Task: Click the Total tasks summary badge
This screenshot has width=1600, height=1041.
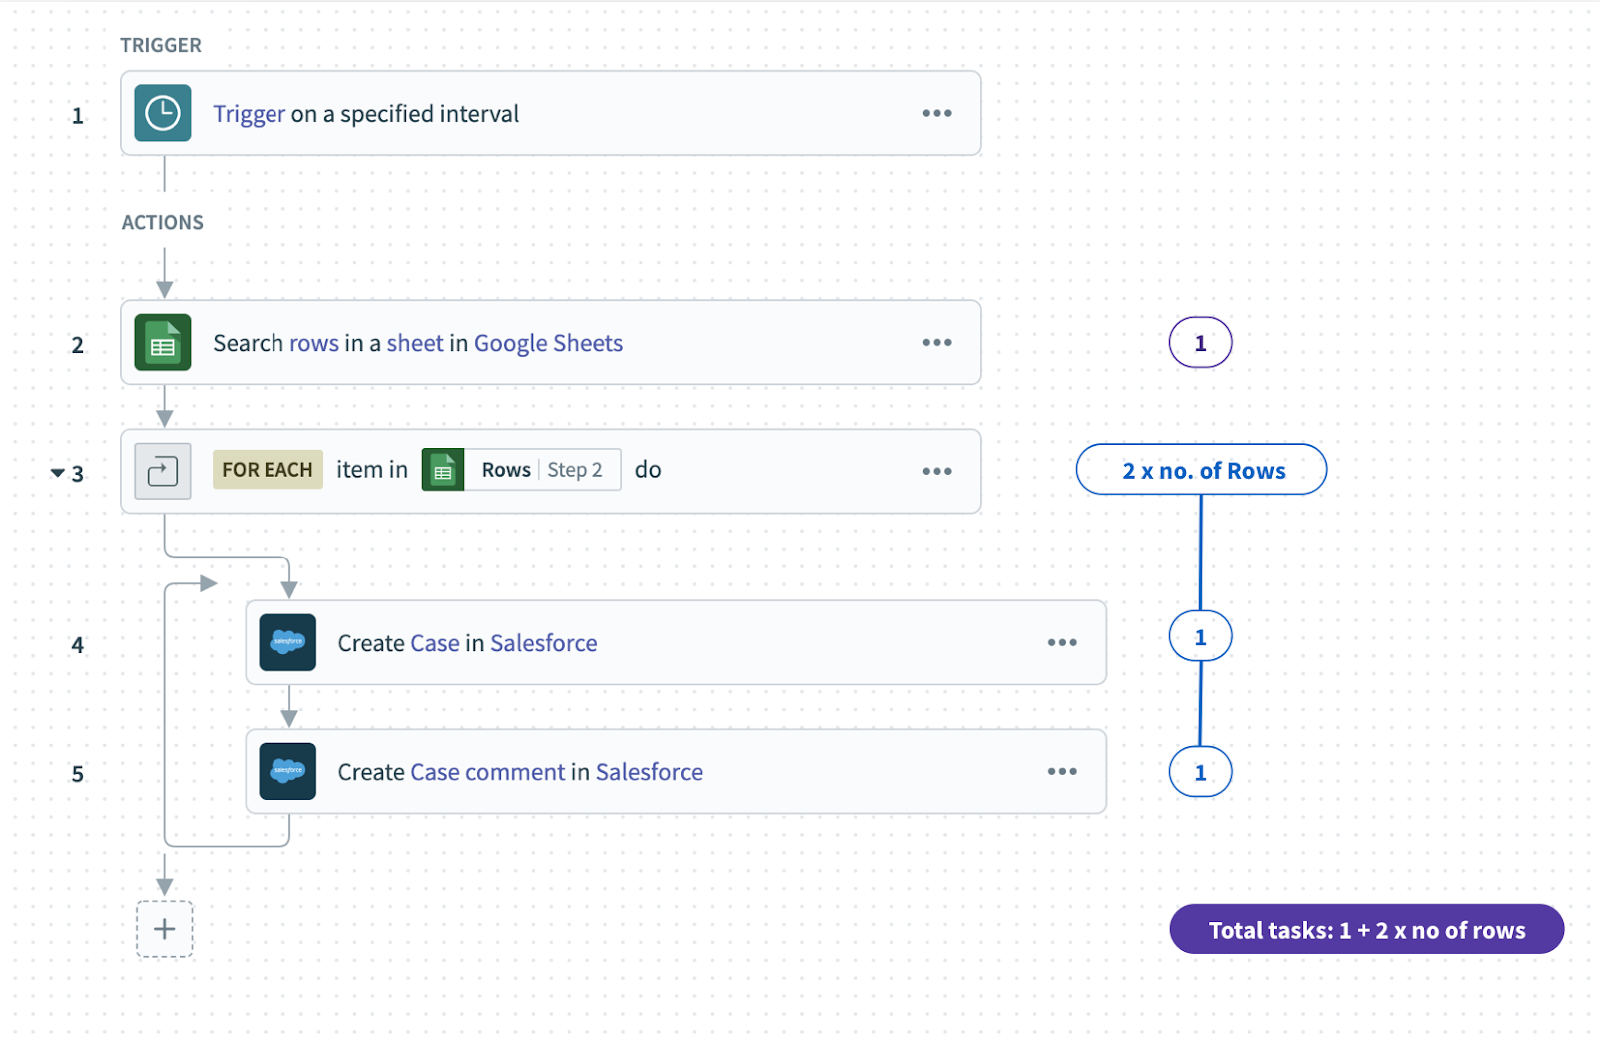Action: tap(1366, 930)
